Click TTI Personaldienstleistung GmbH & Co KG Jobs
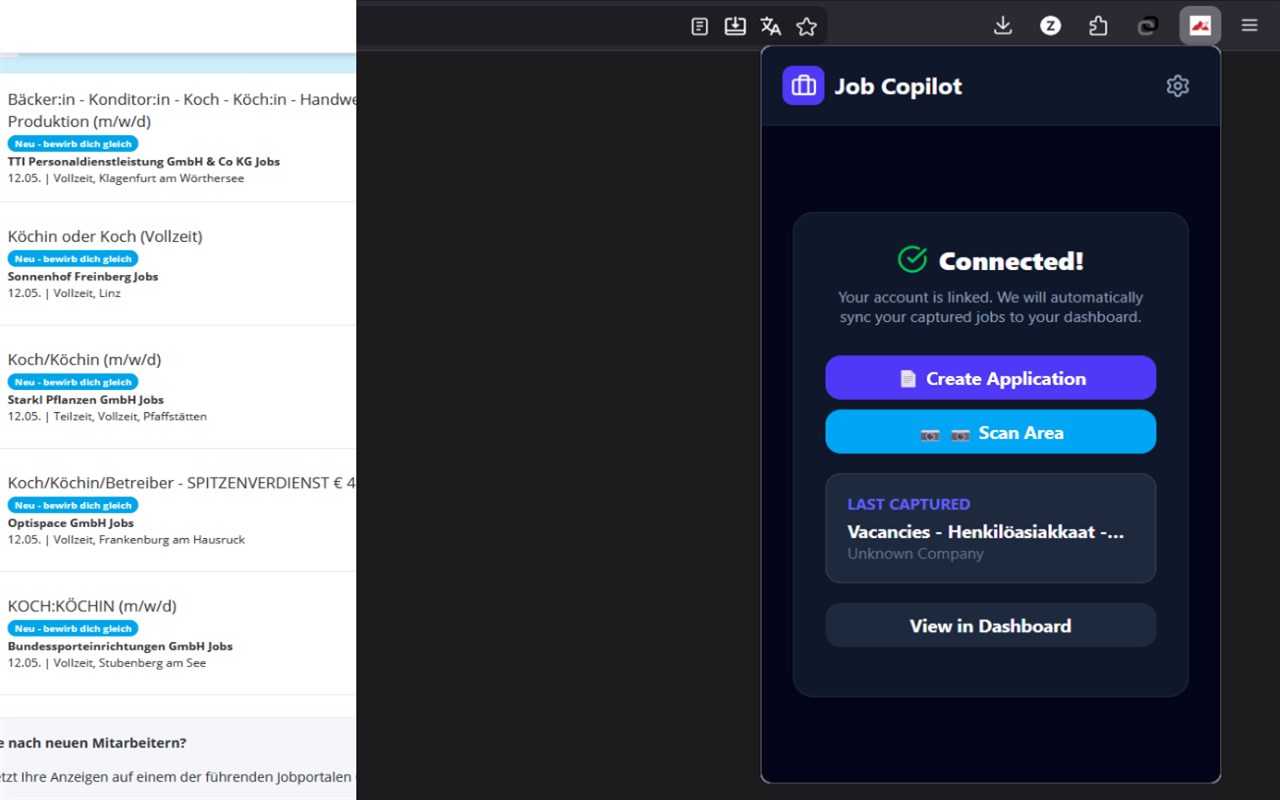The image size is (1280, 800). [x=144, y=161]
